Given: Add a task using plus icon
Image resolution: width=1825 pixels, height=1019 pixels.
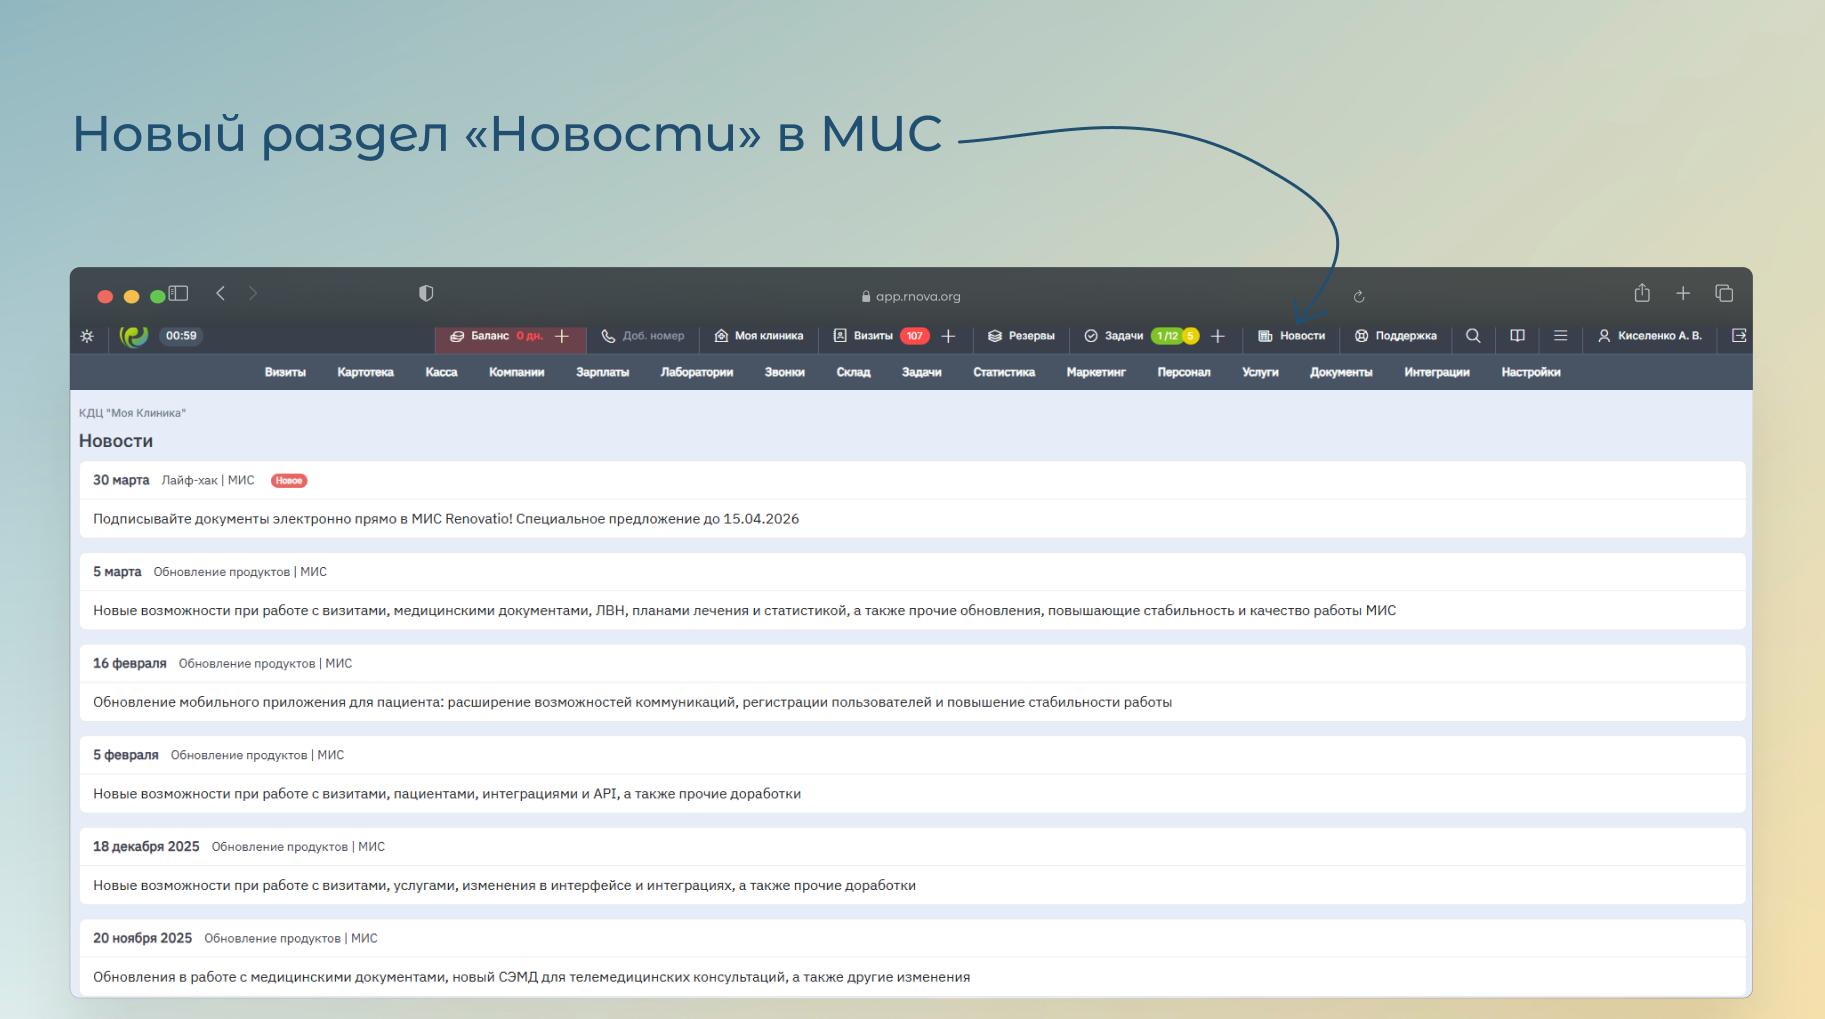Looking at the screenshot, I should pos(1217,336).
